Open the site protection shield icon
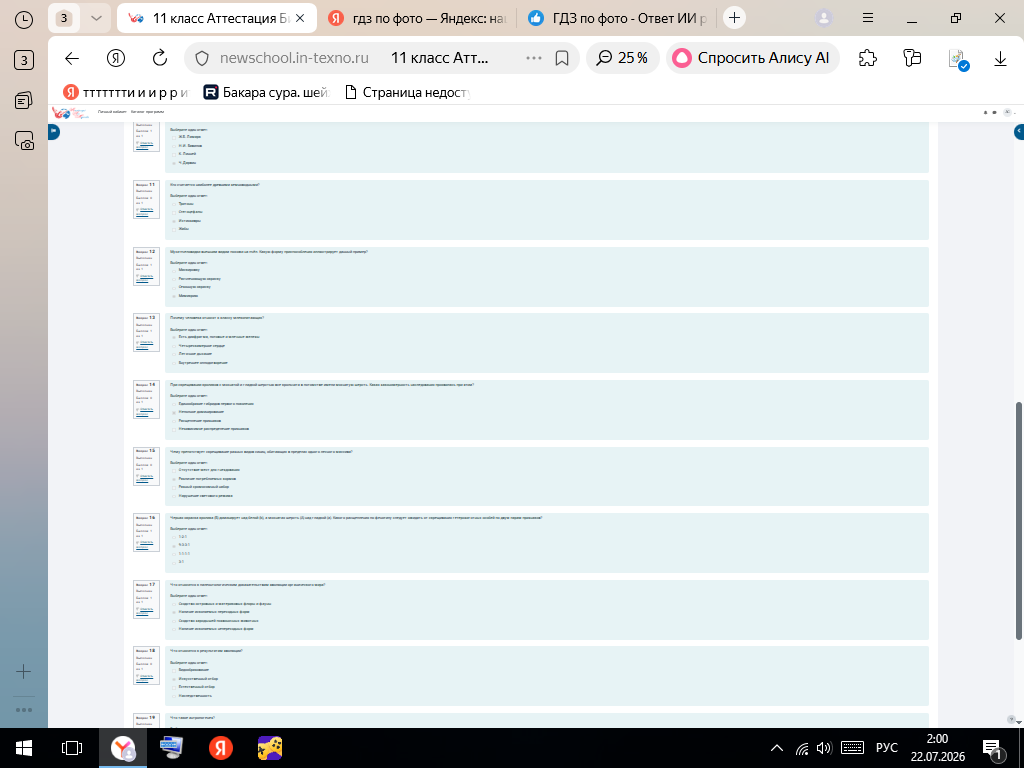This screenshot has height=768, width=1024. point(202,58)
